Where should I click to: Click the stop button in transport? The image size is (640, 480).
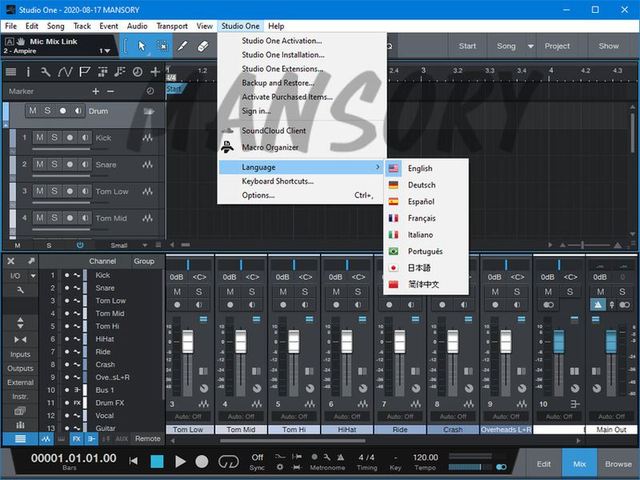156,461
